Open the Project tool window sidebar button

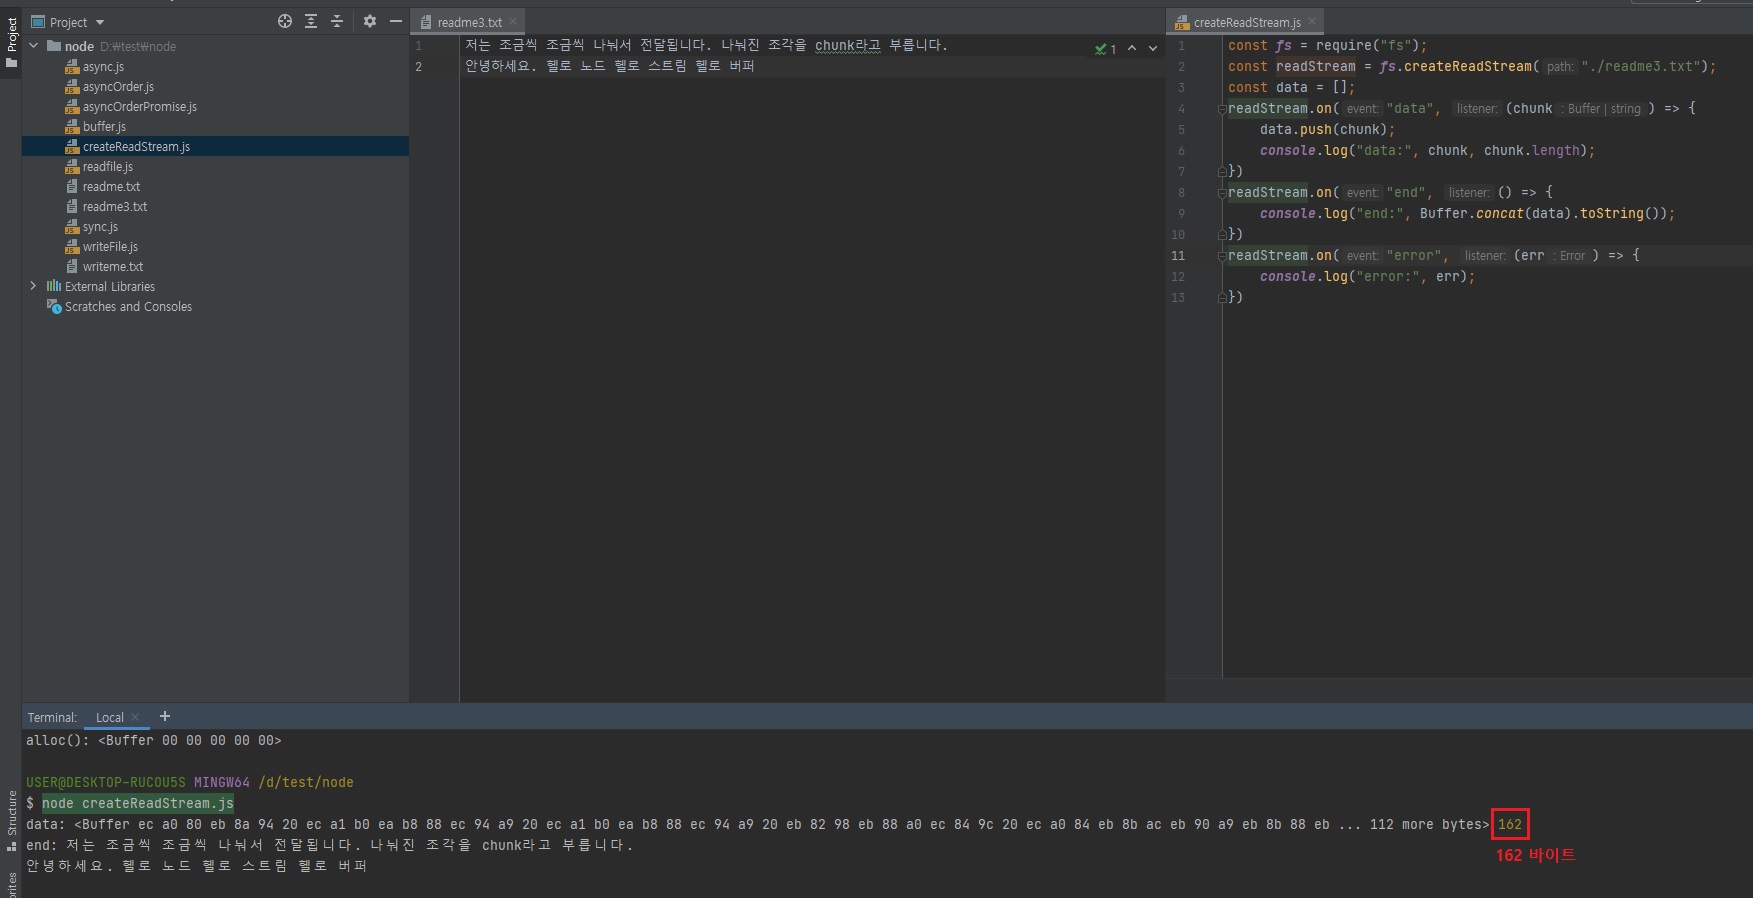click(11, 42)
